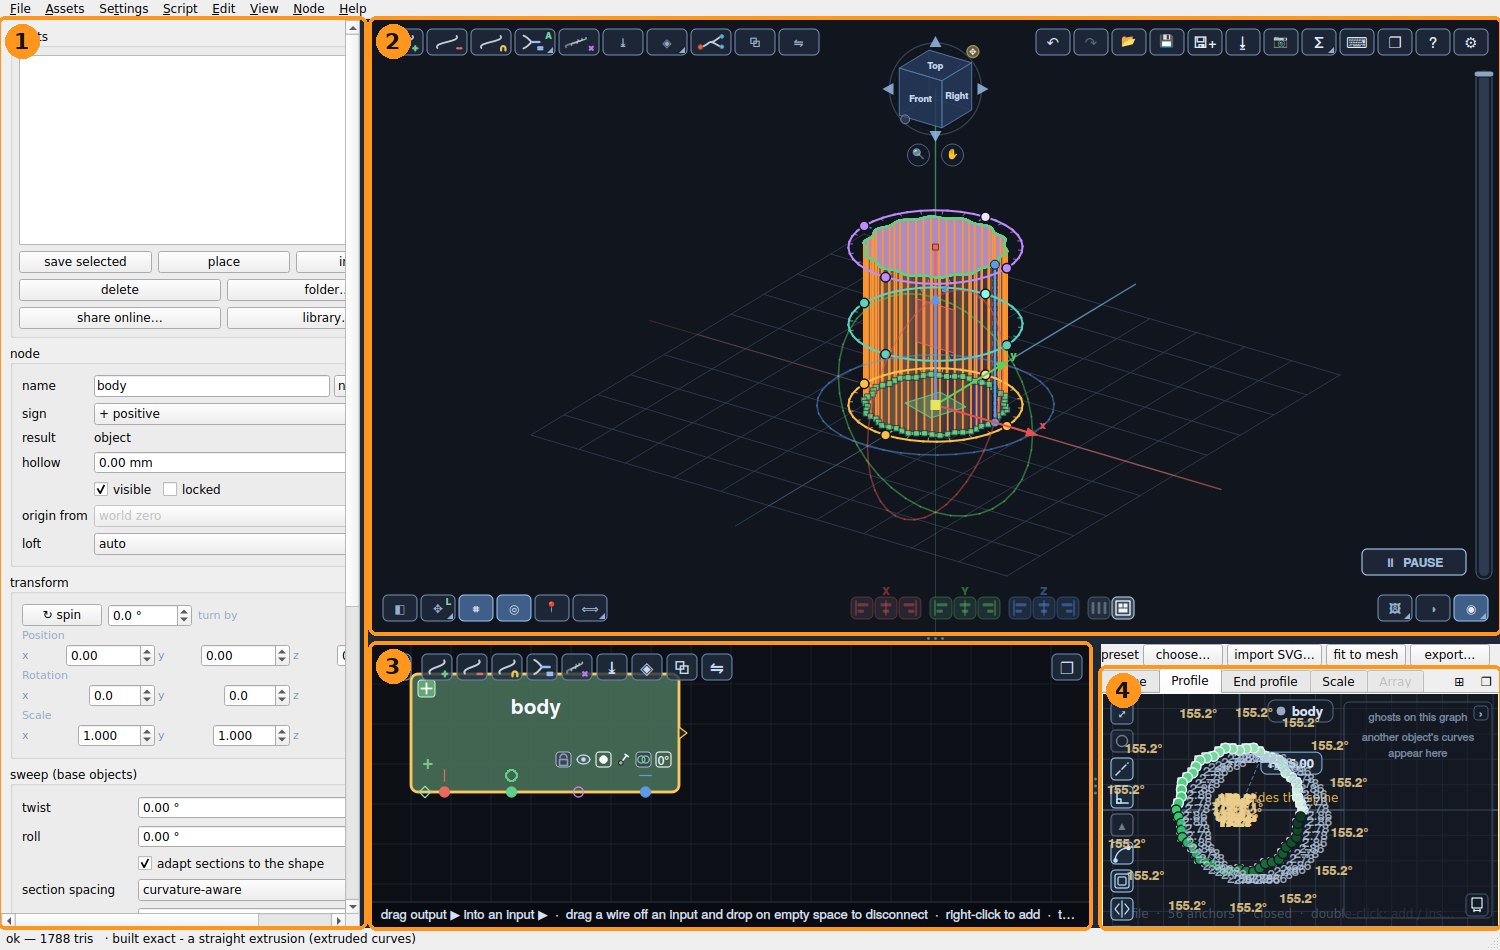The image size is (1500, 950).
Task: Open the section spacing curvature-aware dropdown
Action: click(242, 890)
